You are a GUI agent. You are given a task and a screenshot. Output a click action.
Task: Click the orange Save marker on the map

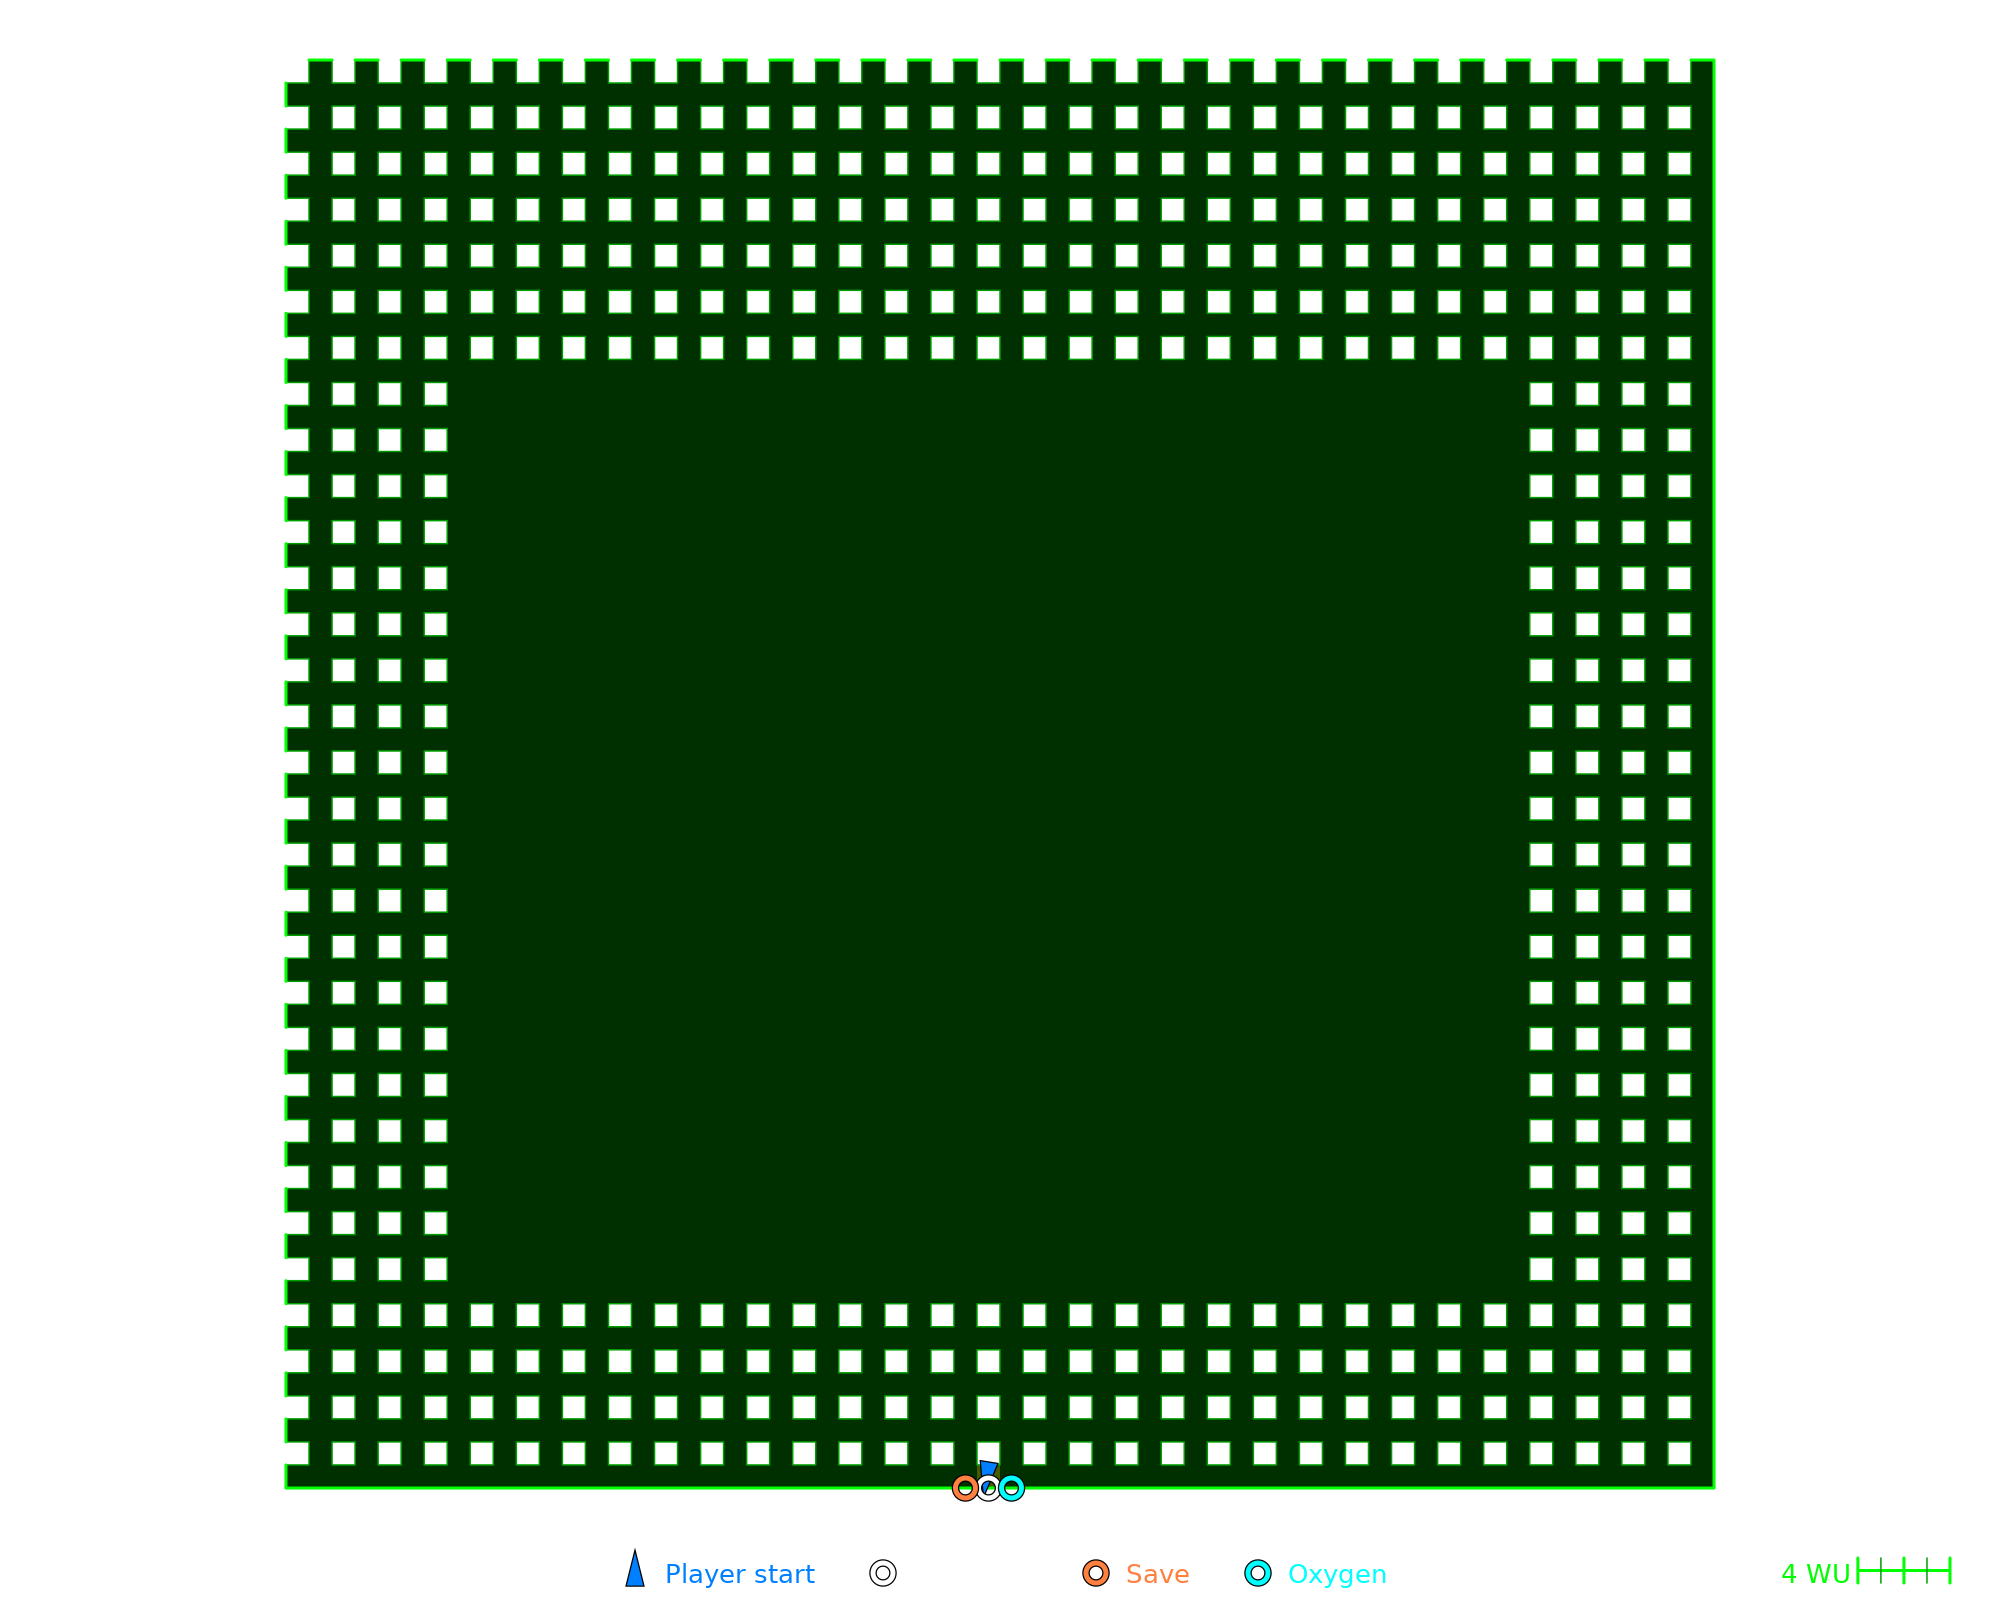coord(965,1488)
